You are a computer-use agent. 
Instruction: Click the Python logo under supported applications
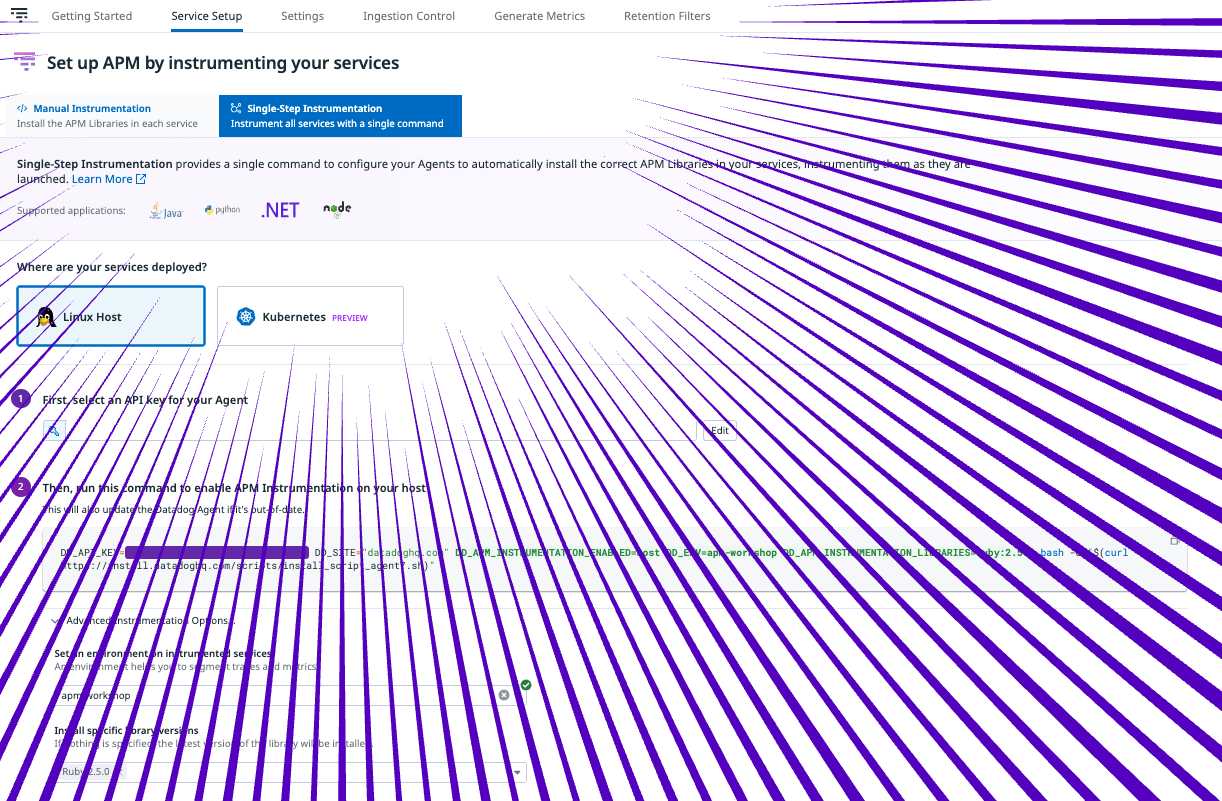(222, 210)
